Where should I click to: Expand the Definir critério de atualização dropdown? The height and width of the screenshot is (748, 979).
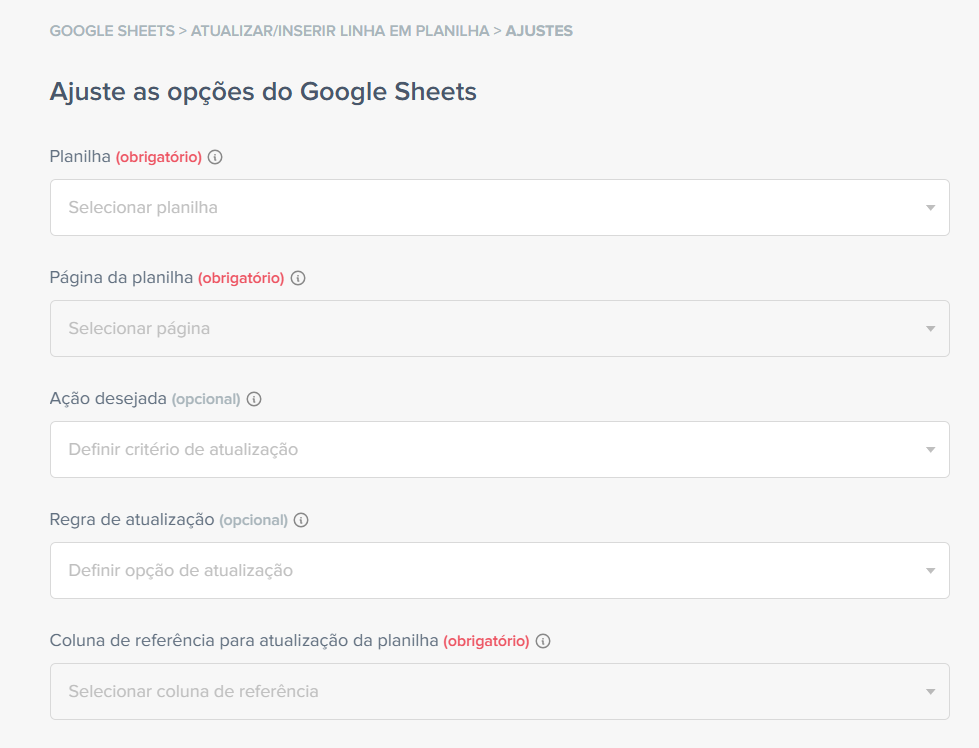click(x=499, y=450)
